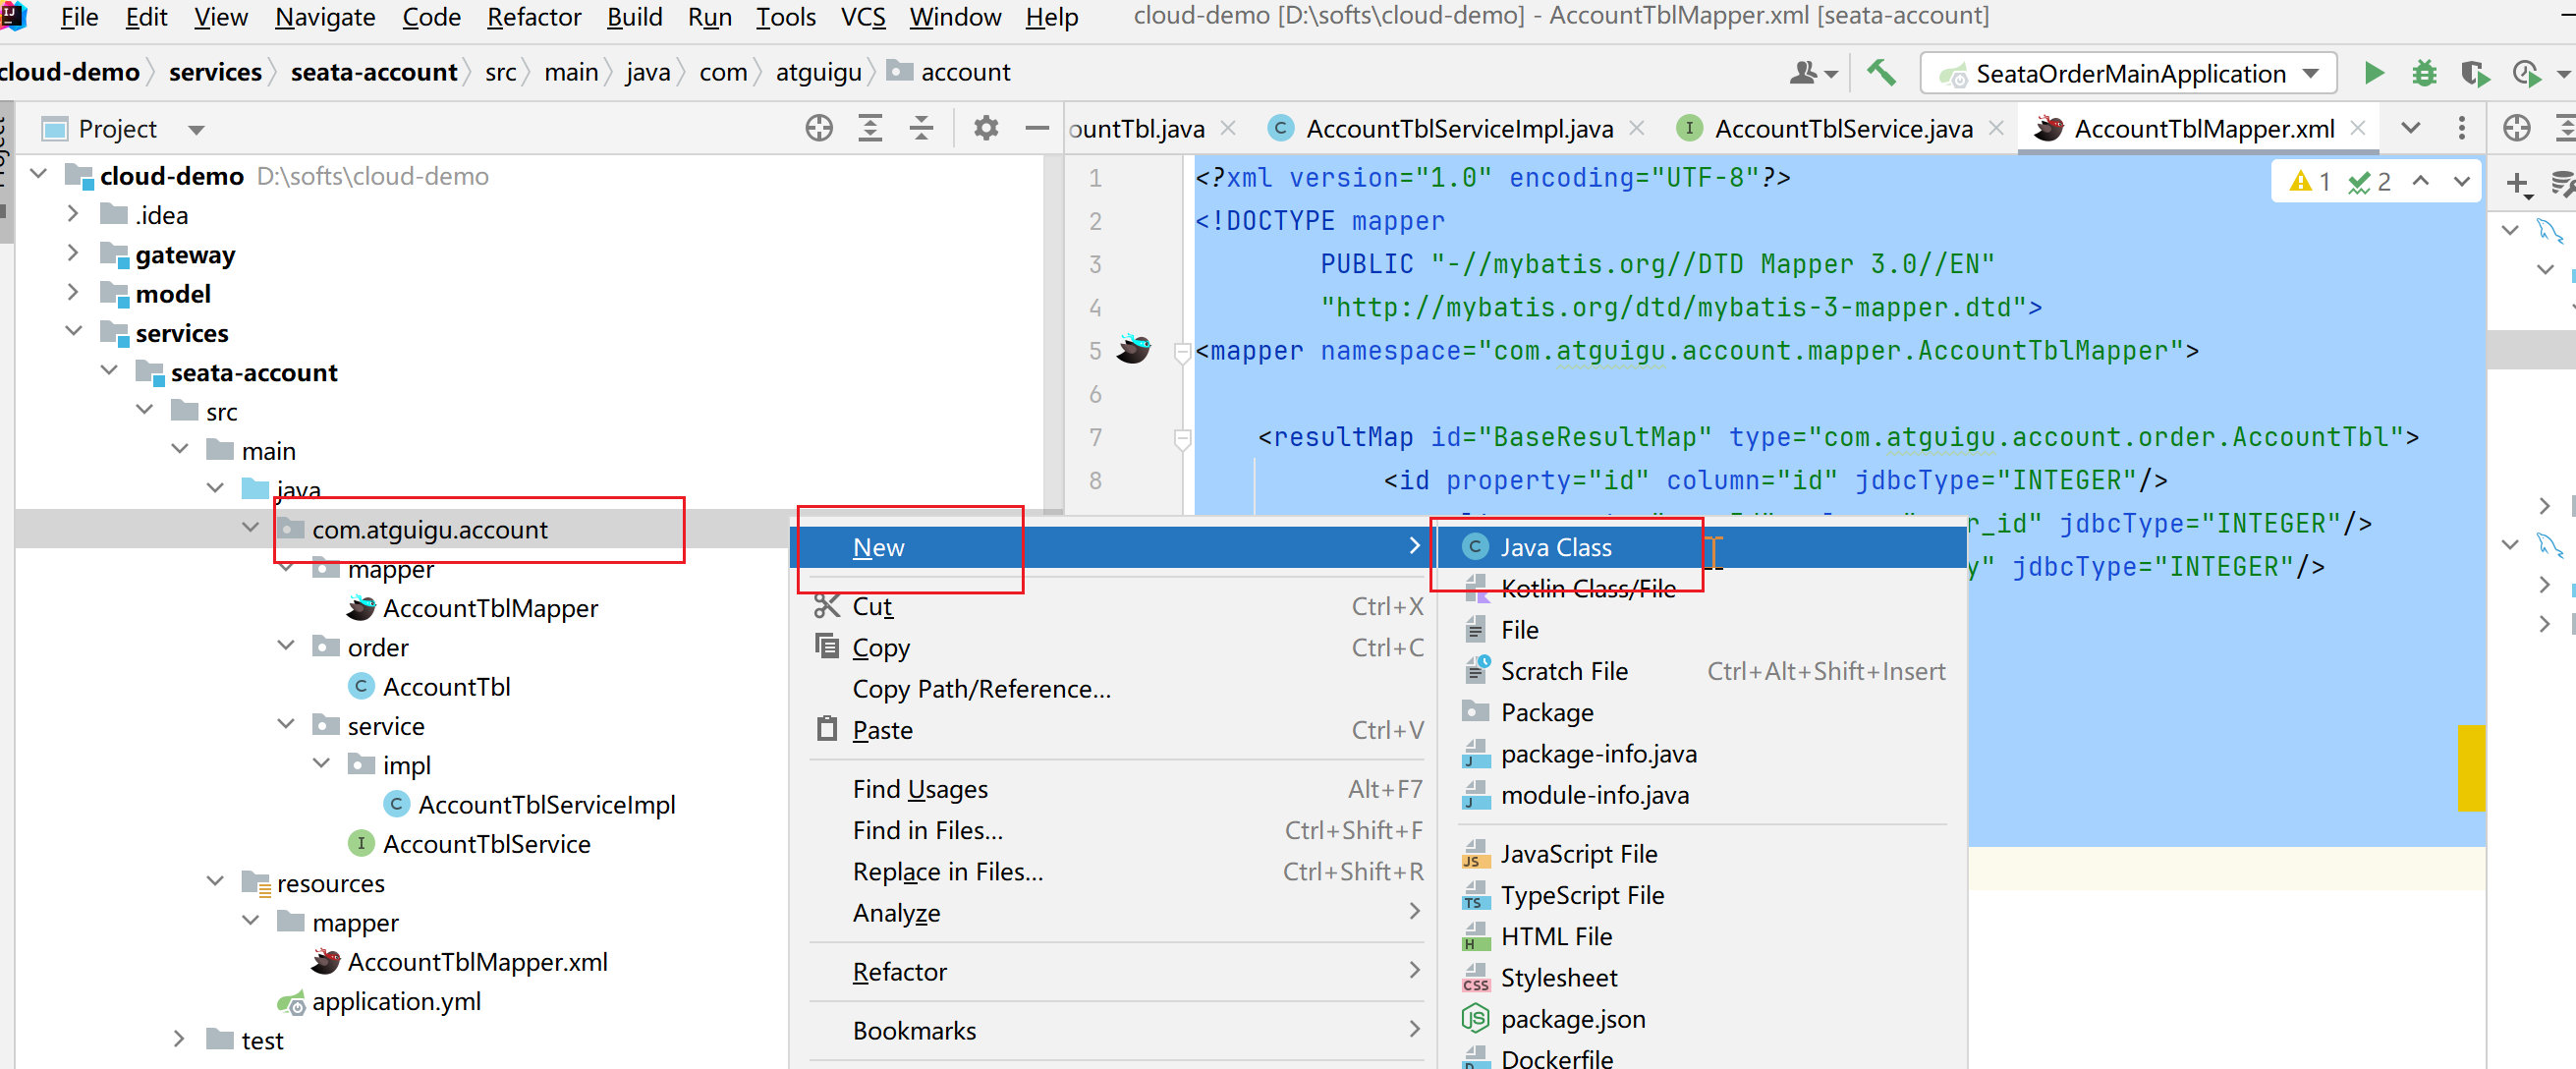Screen dimensions: 2576x1069
Task: Click seata-account breadcrumb in navigation bar
Action: pos(373,72)
